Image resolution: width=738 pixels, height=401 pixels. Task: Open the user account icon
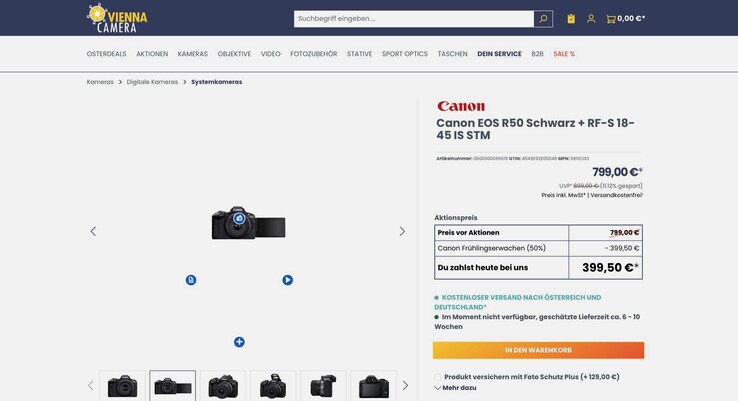pos(591,19)
